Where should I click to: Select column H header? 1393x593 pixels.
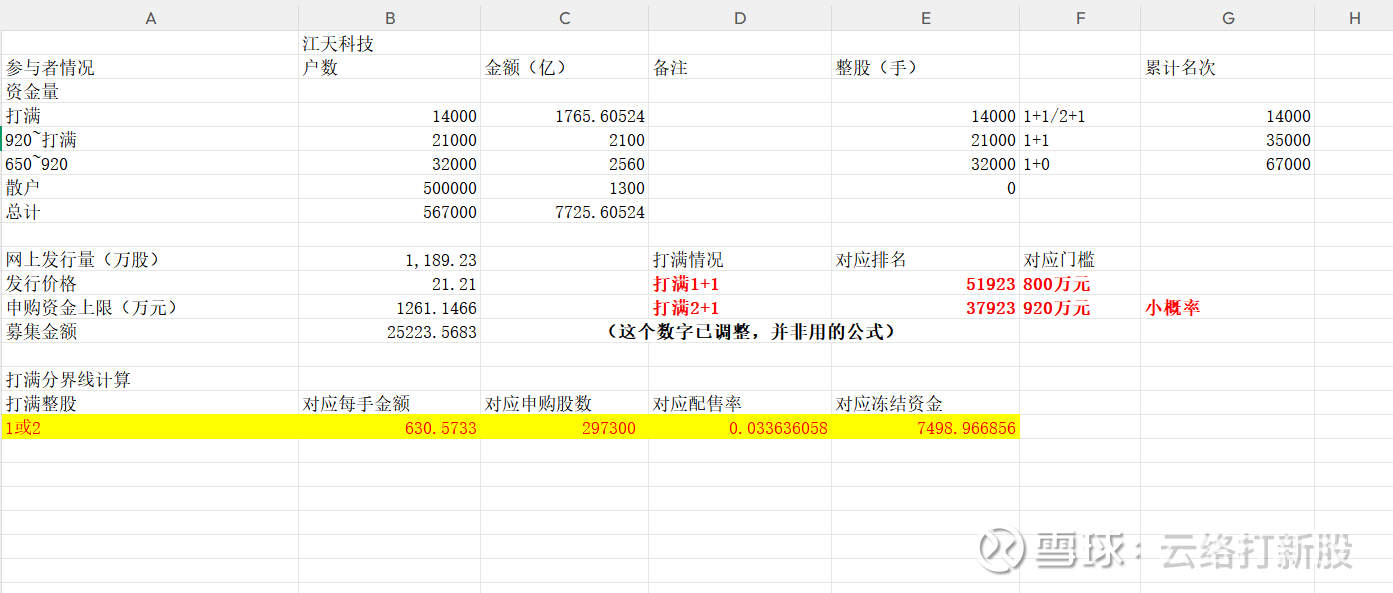[x=1354, y=18]
